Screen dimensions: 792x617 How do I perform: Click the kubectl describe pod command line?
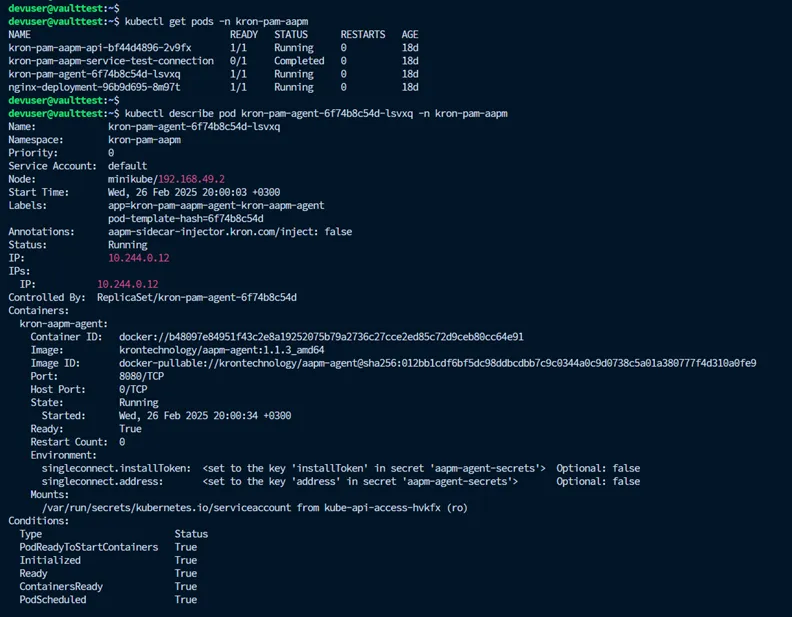316,114
